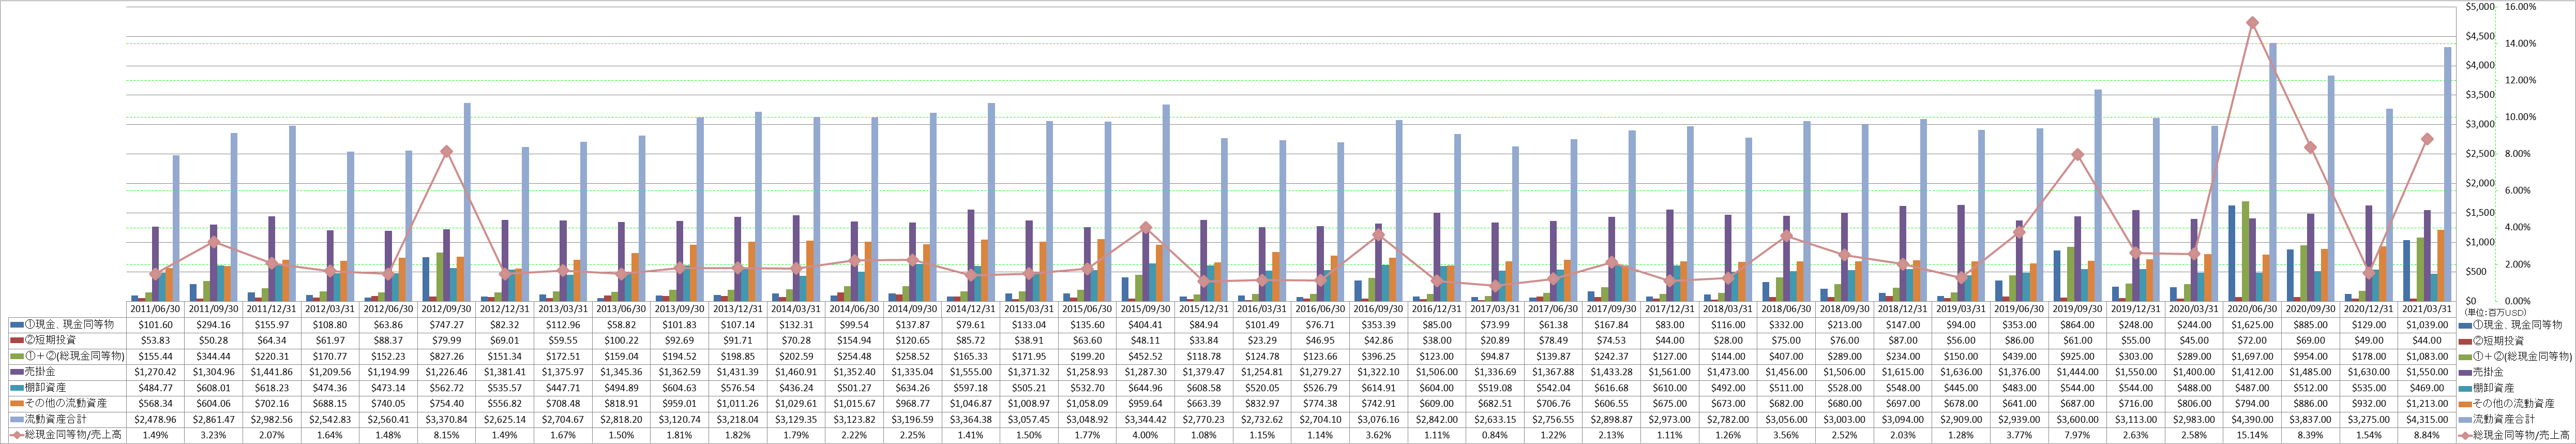Click the $101.60 cash cell
Screen dimensions: 2576x444
tap(154, 325)
